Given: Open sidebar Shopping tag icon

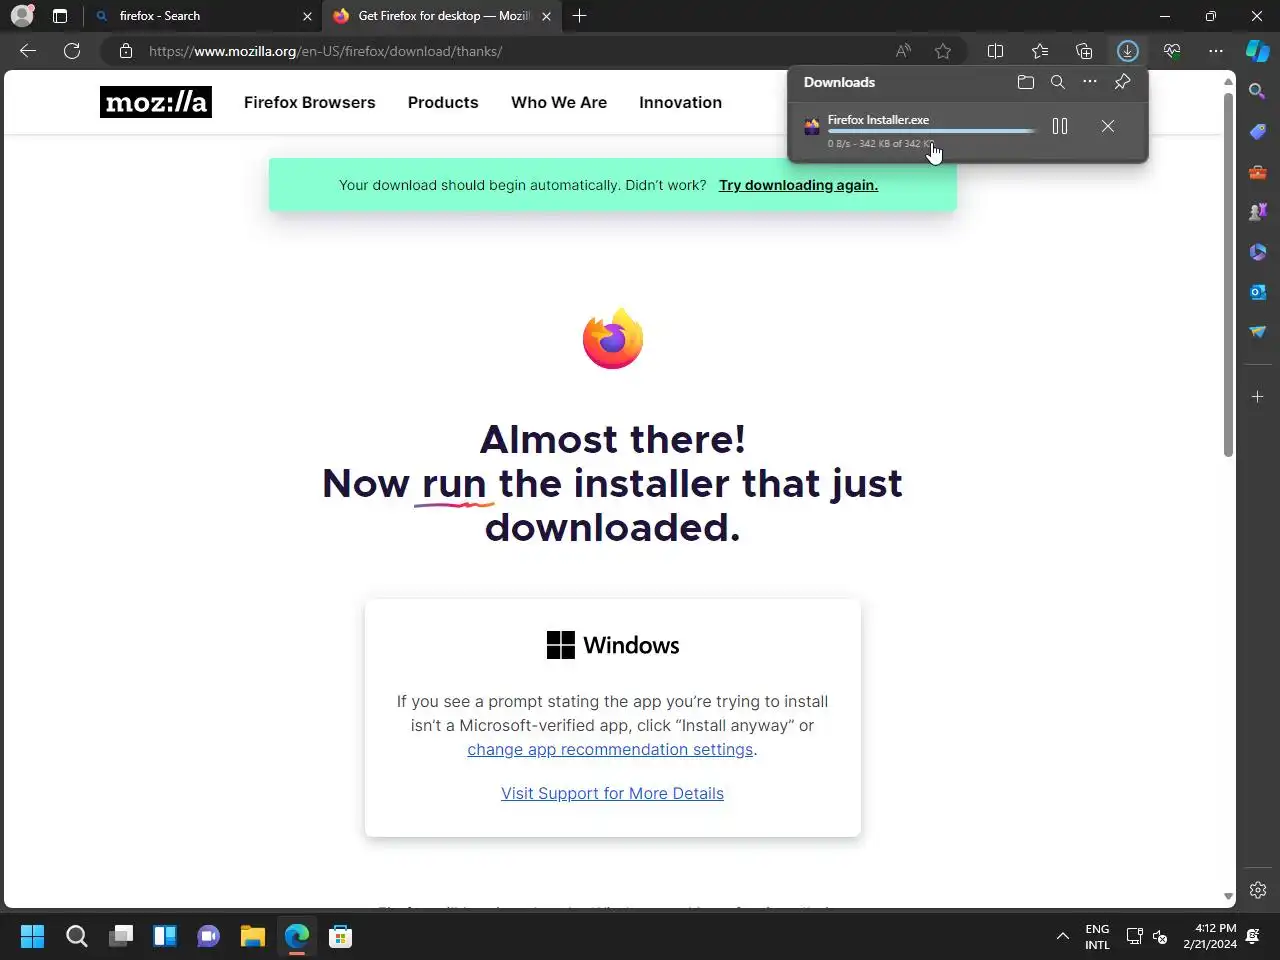Looking at the screenshot, I should (1258, 132).
